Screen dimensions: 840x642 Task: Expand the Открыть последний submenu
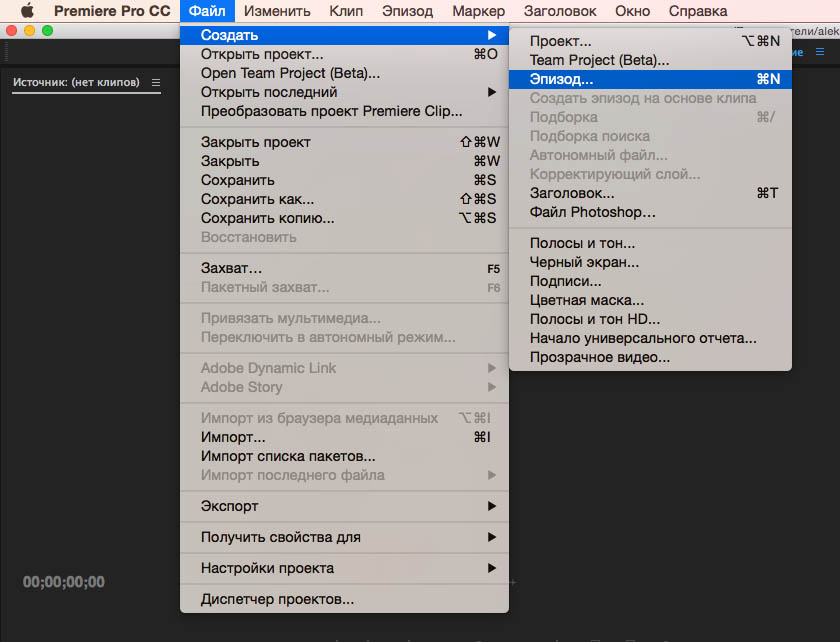344,92
